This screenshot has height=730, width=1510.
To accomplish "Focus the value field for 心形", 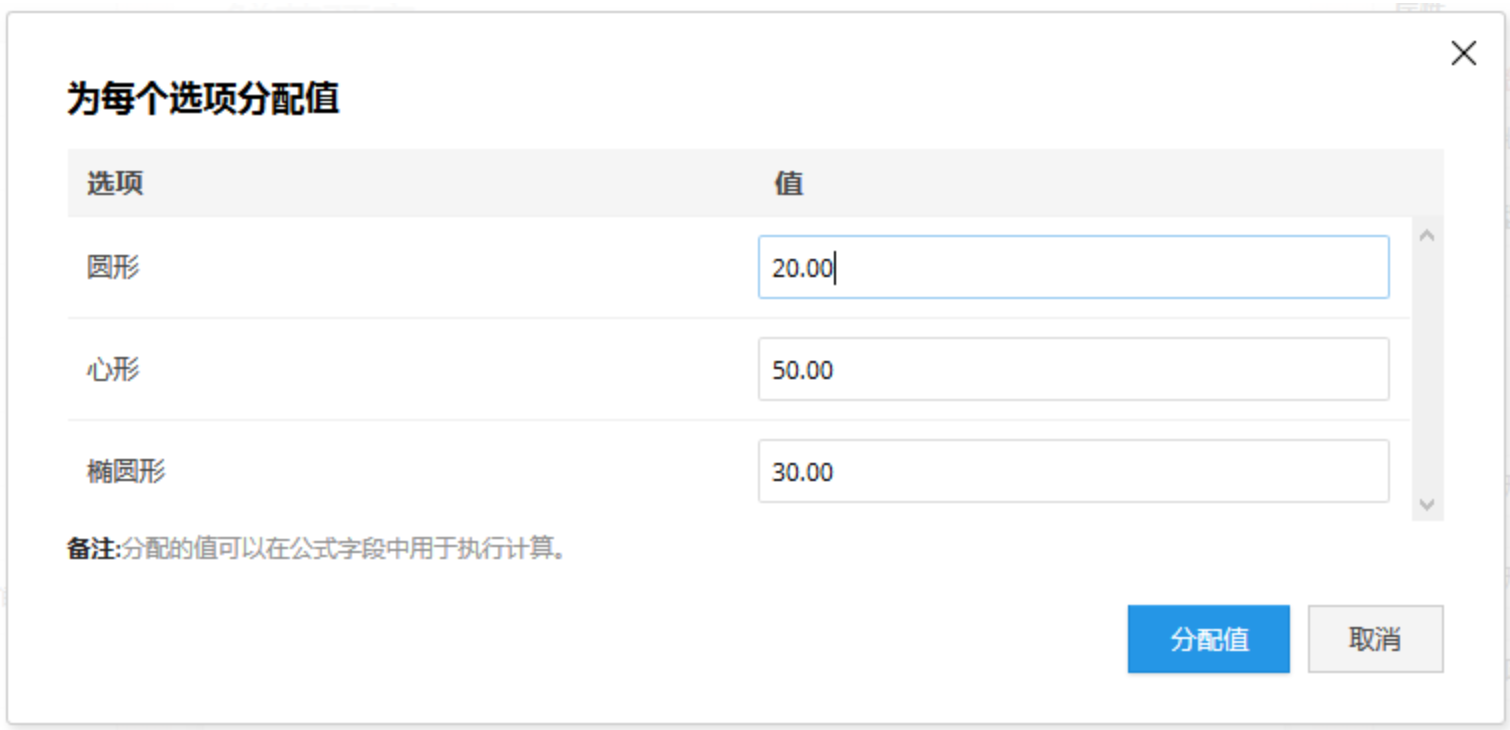I will click(x=1073, y=369).
